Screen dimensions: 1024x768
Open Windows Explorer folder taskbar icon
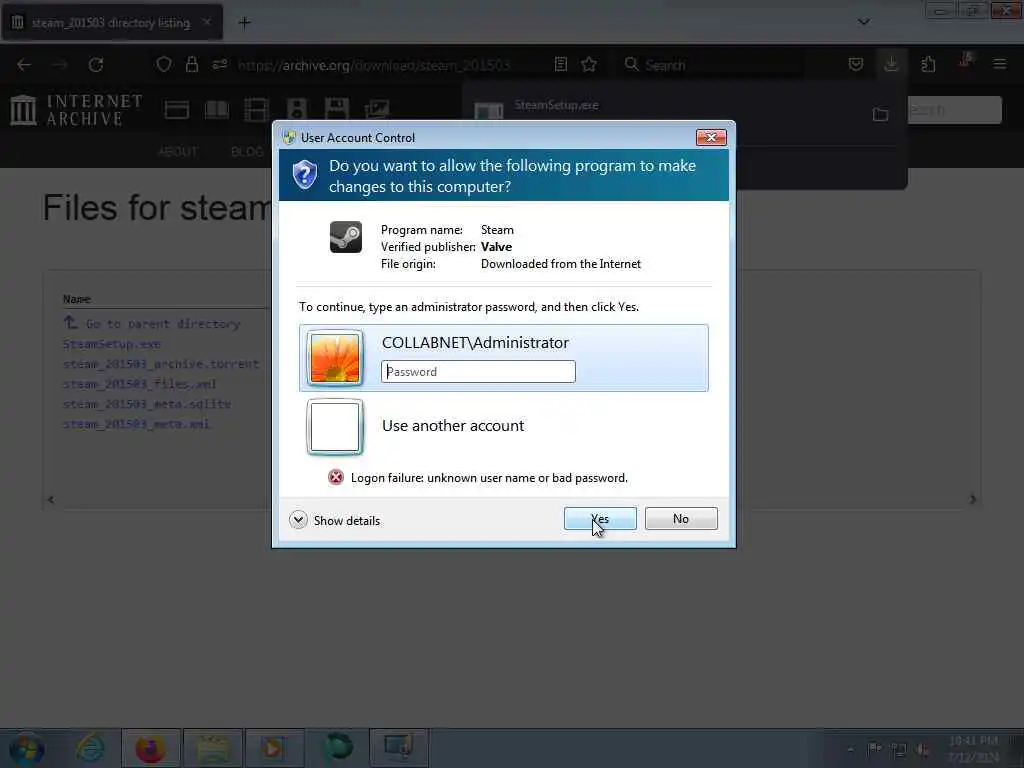(212, 748)
